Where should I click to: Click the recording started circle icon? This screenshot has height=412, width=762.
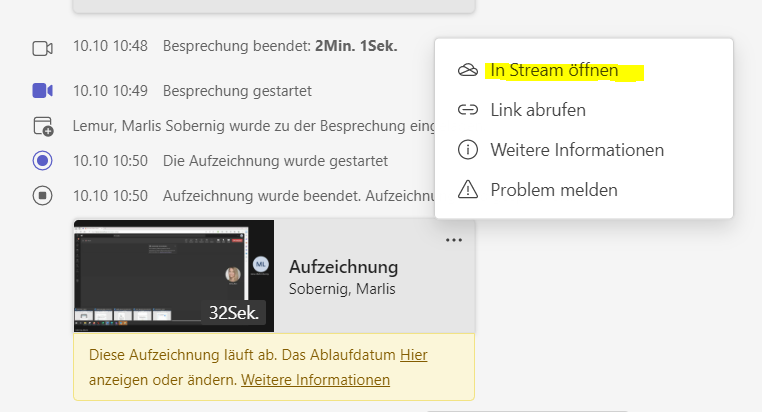(43, 161)
